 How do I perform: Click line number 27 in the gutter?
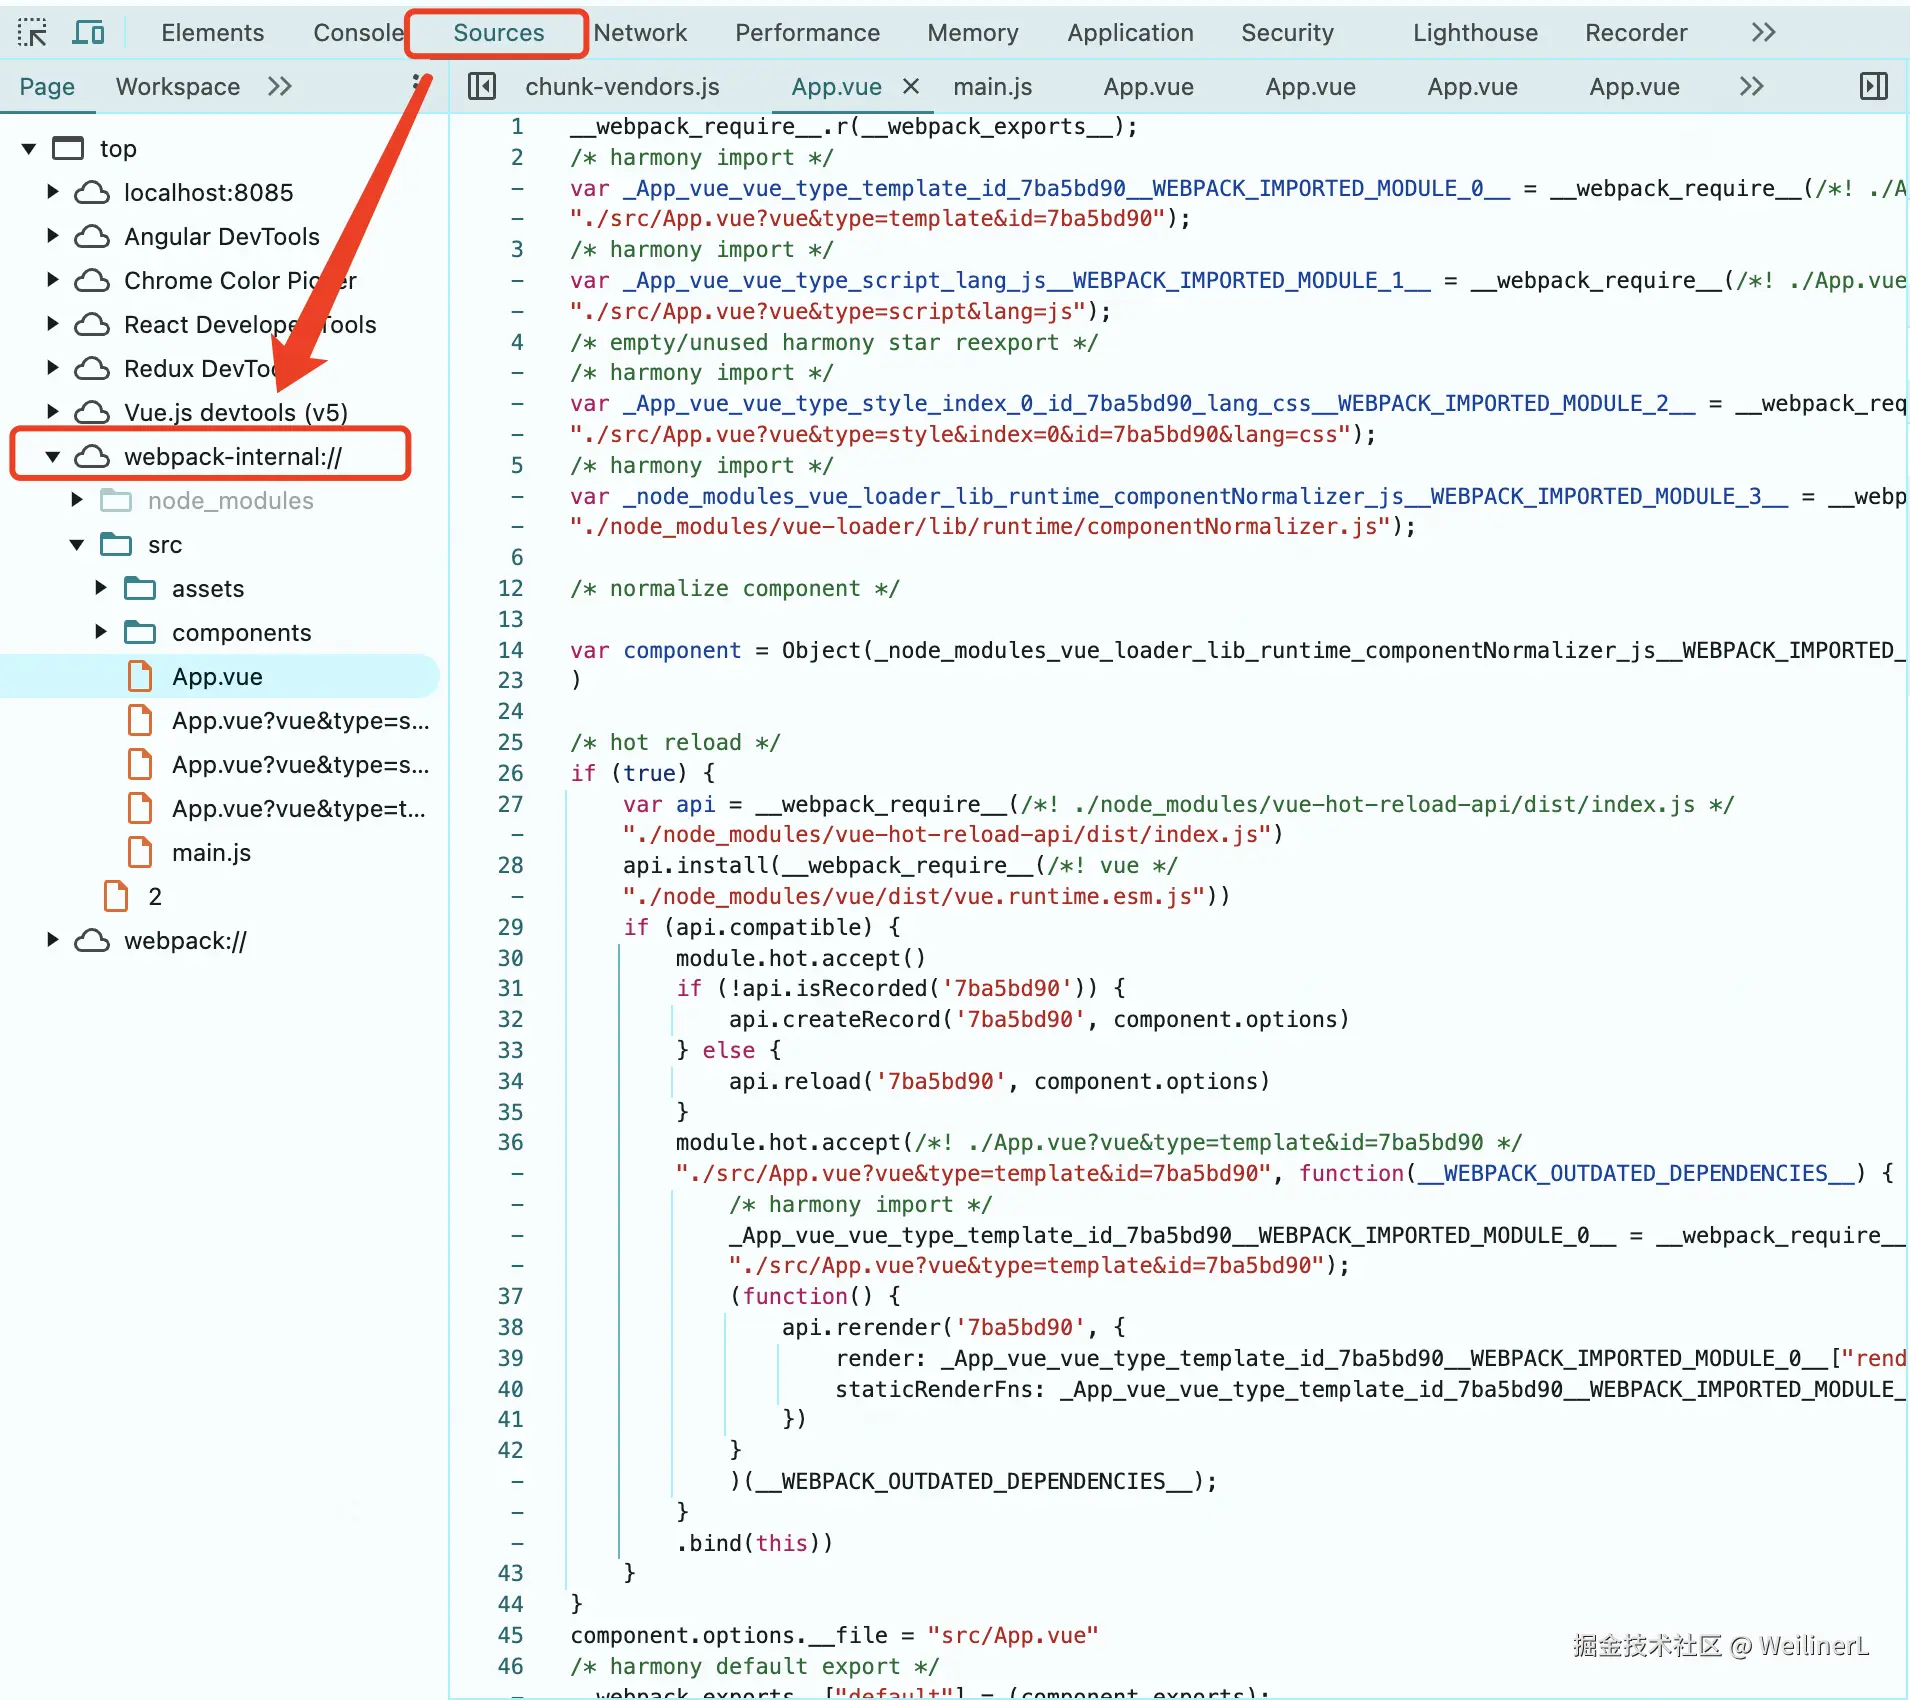[x=511, y=804]
